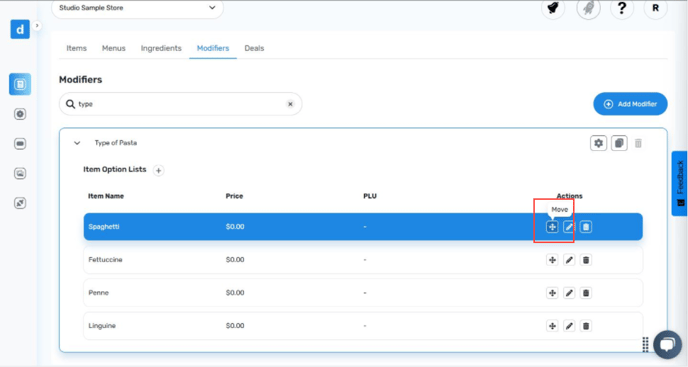Switch to the Deals tab

point(254,48)
